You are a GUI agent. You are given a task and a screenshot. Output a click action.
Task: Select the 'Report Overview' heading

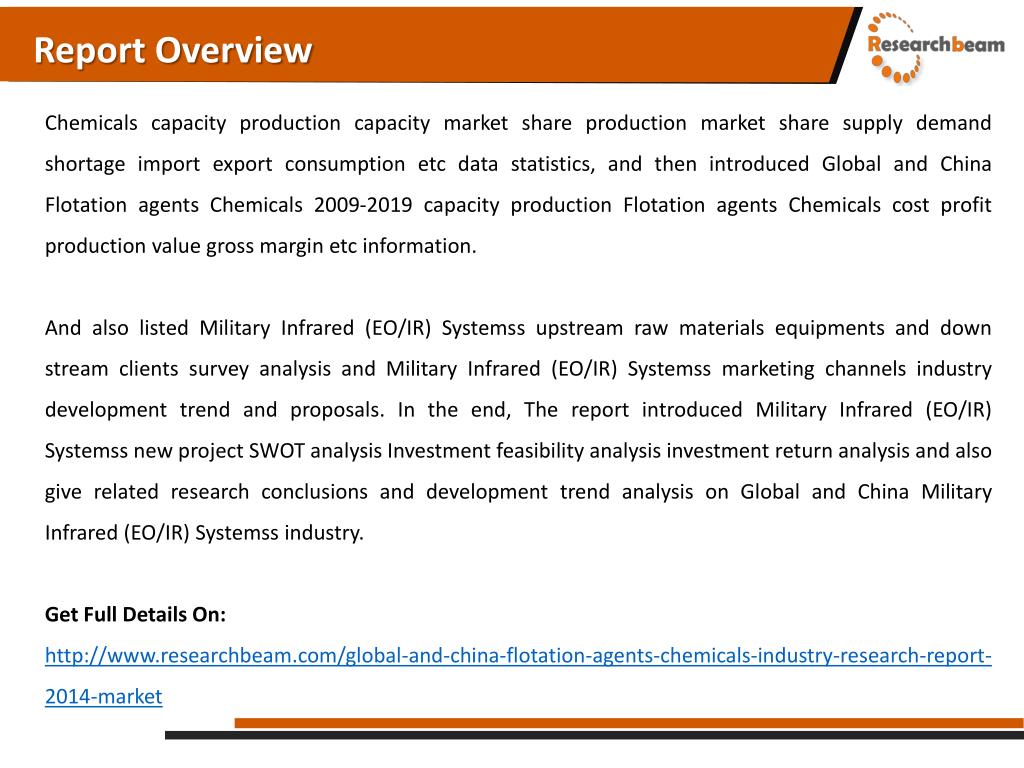click(x=173, y=50)
